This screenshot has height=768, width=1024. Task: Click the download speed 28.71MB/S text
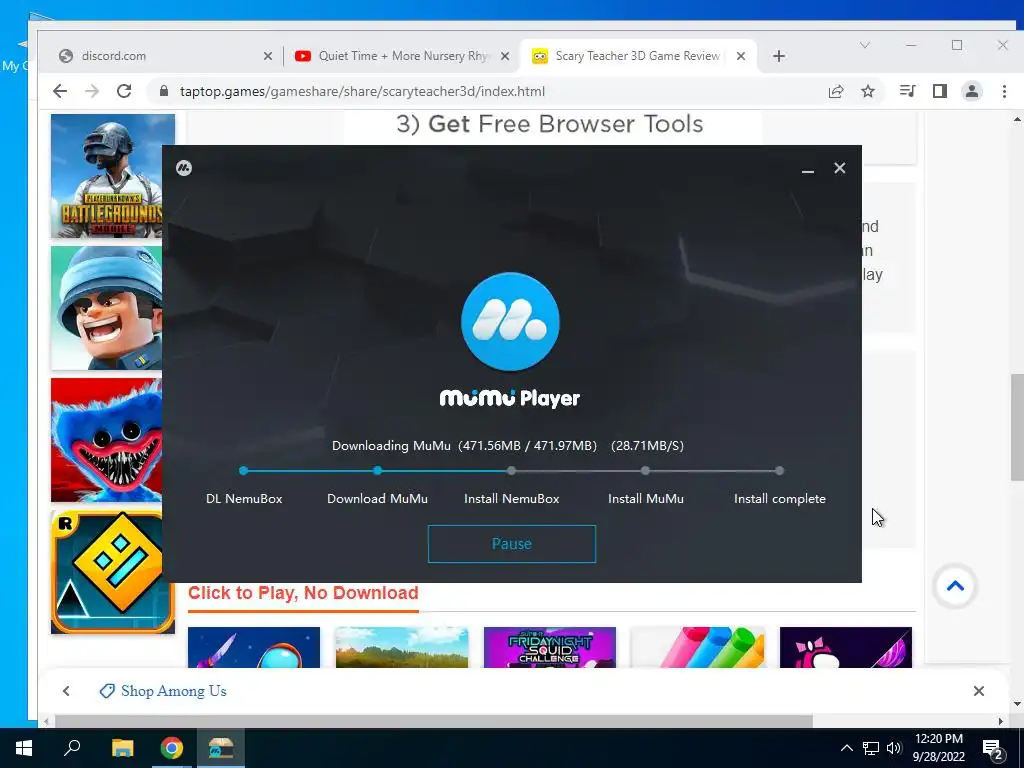(x=647, y=445)
